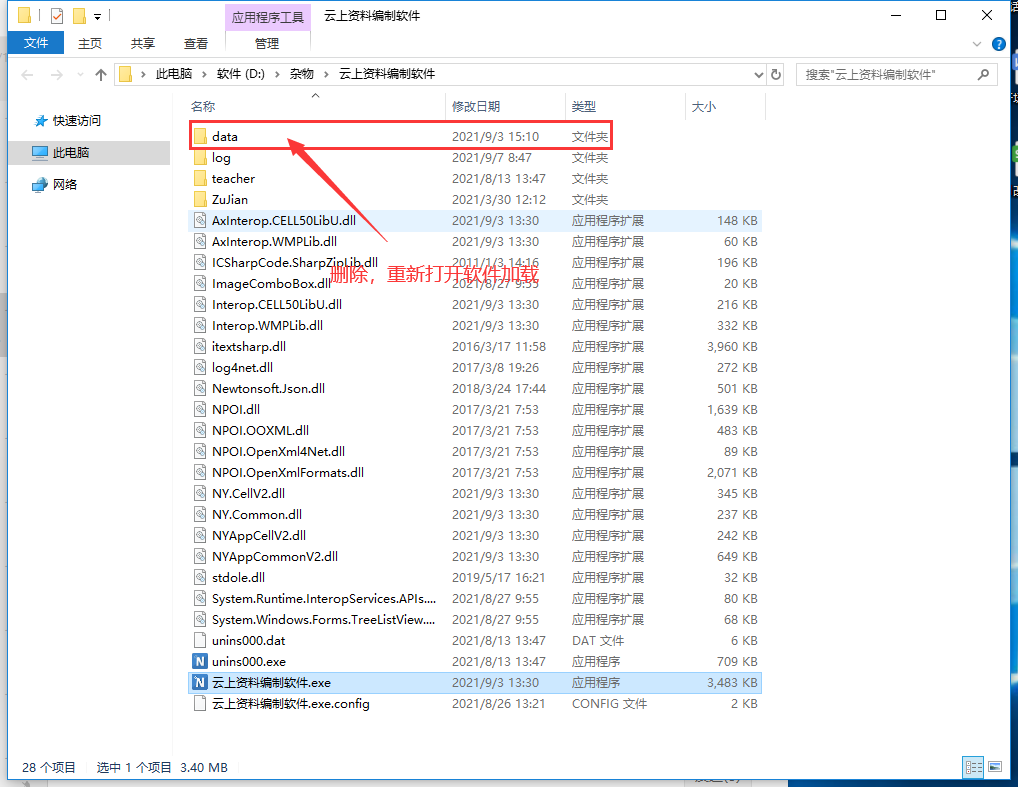Select 此电脑 in the navigation pane
1018x787 pixels.
click(x=71, y=152)
